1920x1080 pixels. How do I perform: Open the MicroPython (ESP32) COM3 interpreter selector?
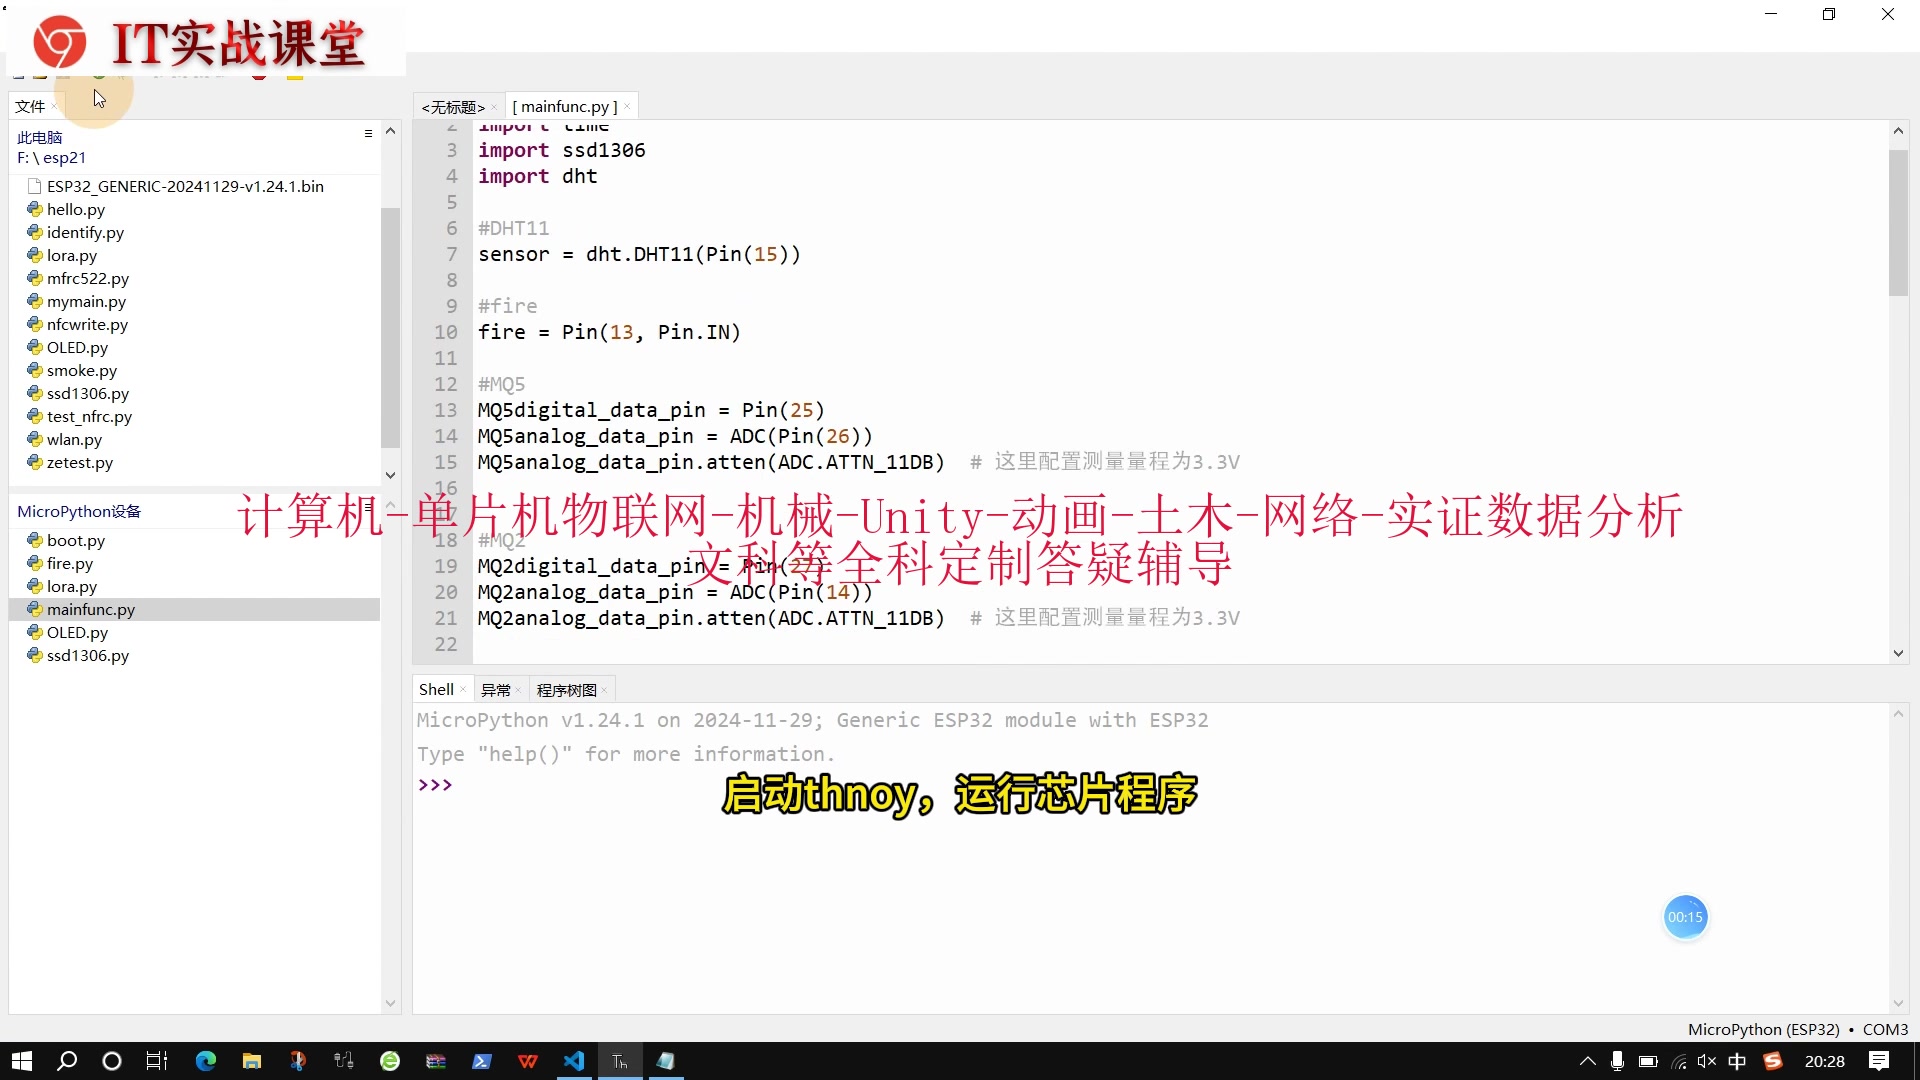[1797, 1029]
